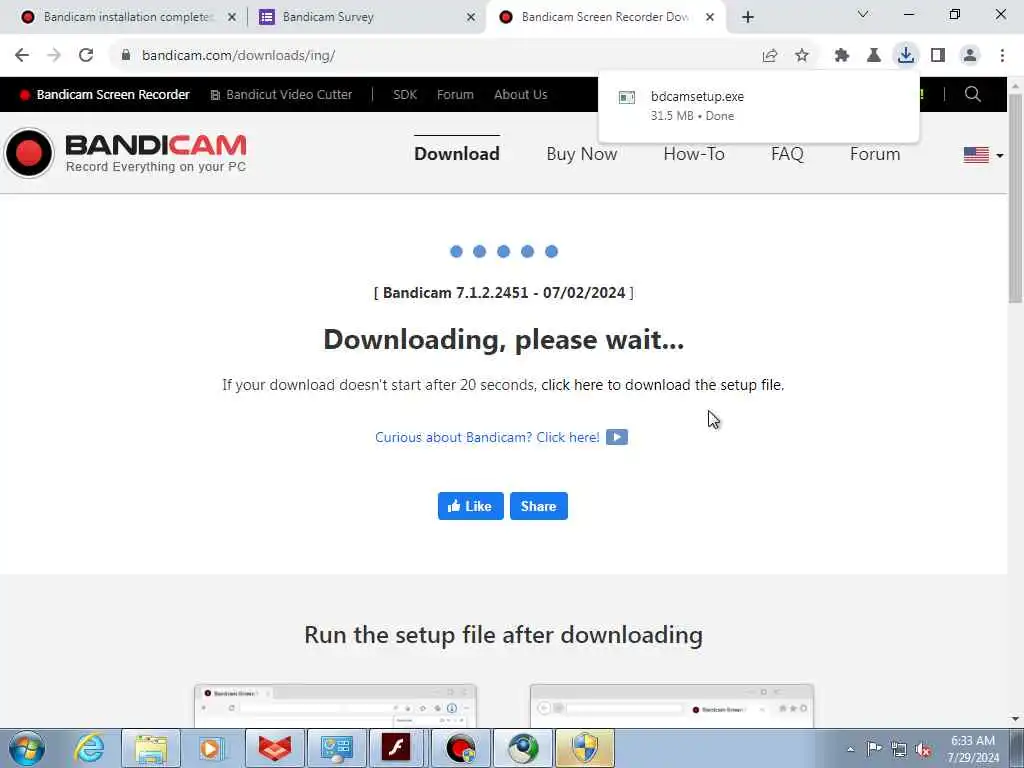Open the Buy Now page
The image size is (1024, 768).
(581, 154)
